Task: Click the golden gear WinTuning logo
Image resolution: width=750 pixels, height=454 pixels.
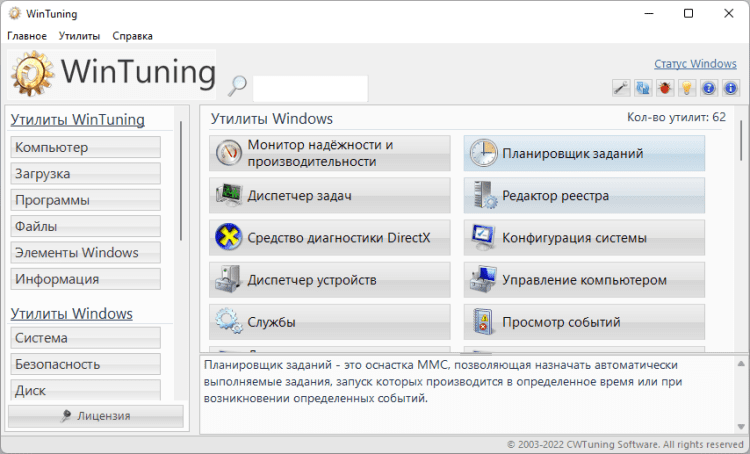Action: pyautogui.click(x=32, y=74)
